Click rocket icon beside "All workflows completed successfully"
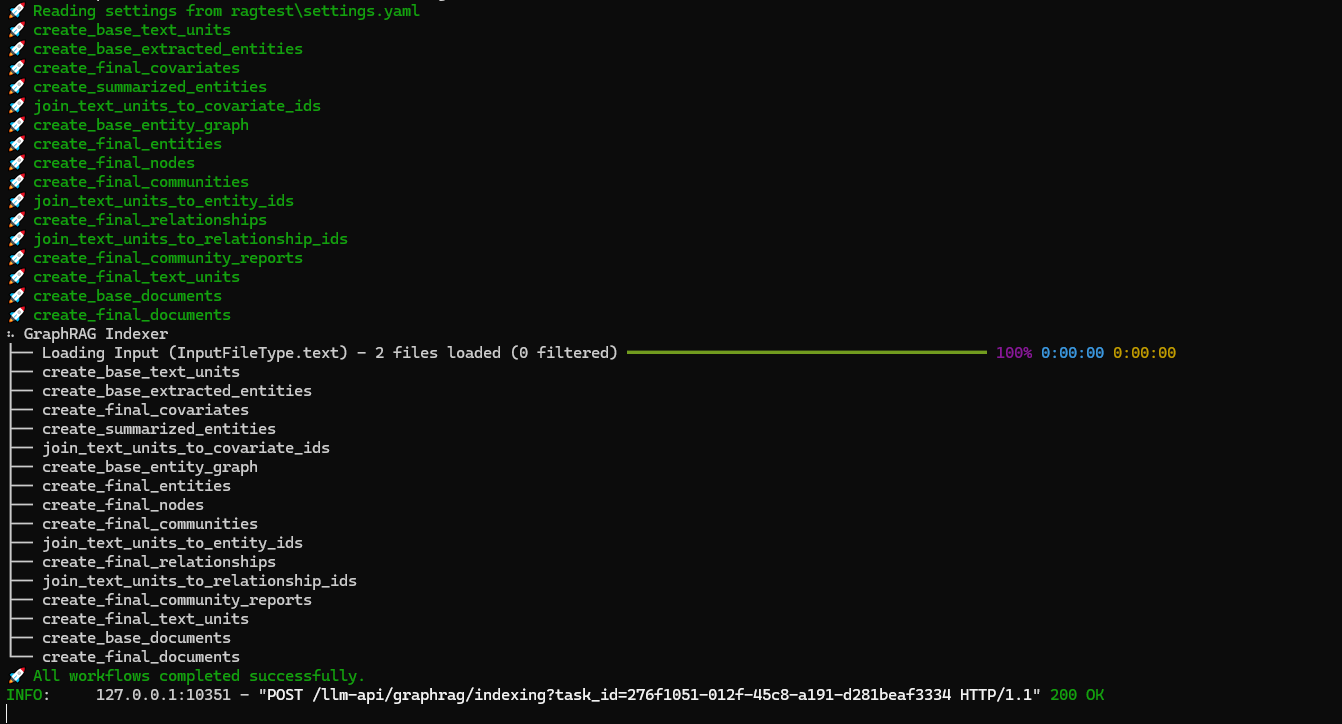 16,676
